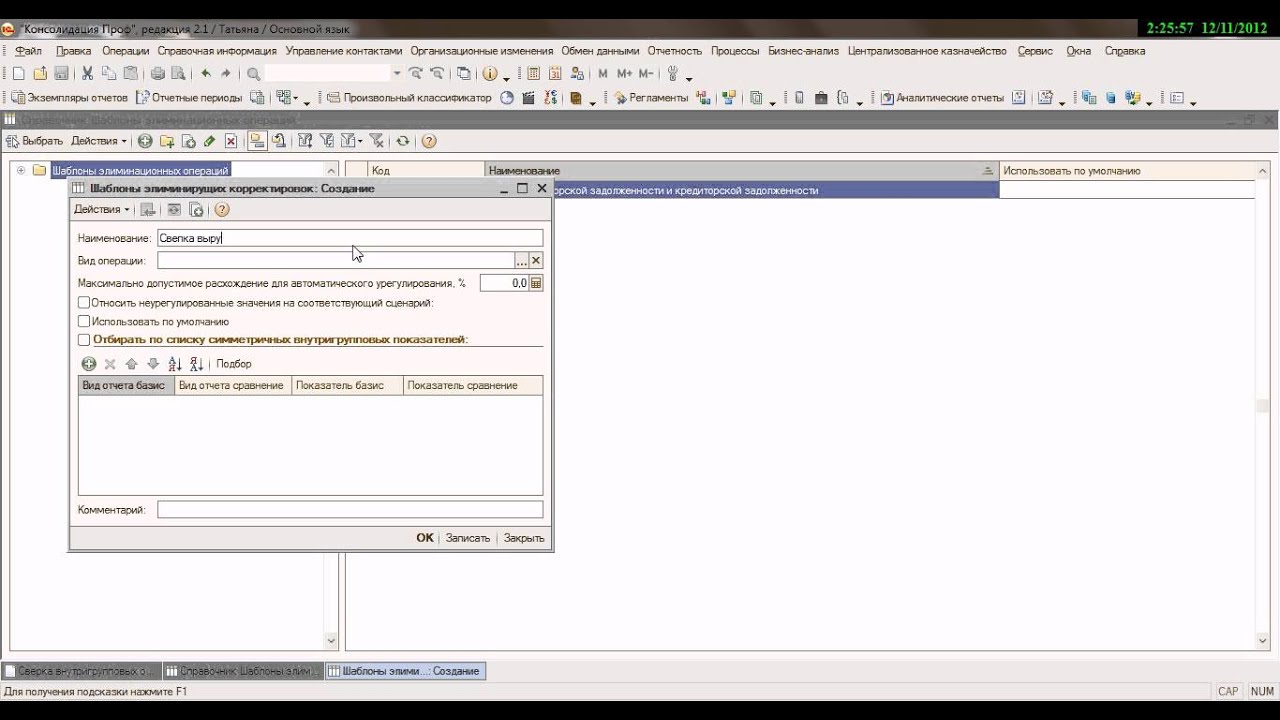Open Действия dropdown in list toolbar
The image size is (1280, 720).
pyautogui.click(x=99, y=141)
